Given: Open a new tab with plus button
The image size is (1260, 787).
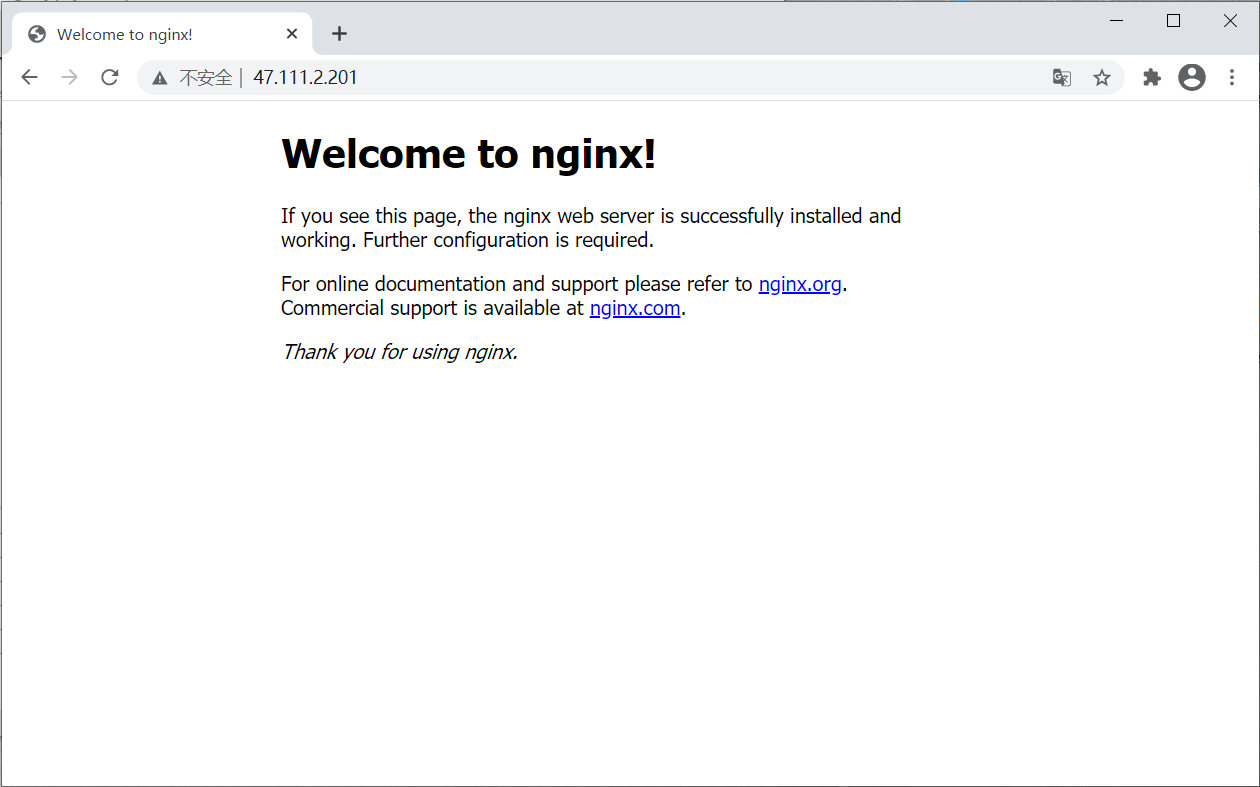Looking at the screenshot, I should tap(339, 34).
